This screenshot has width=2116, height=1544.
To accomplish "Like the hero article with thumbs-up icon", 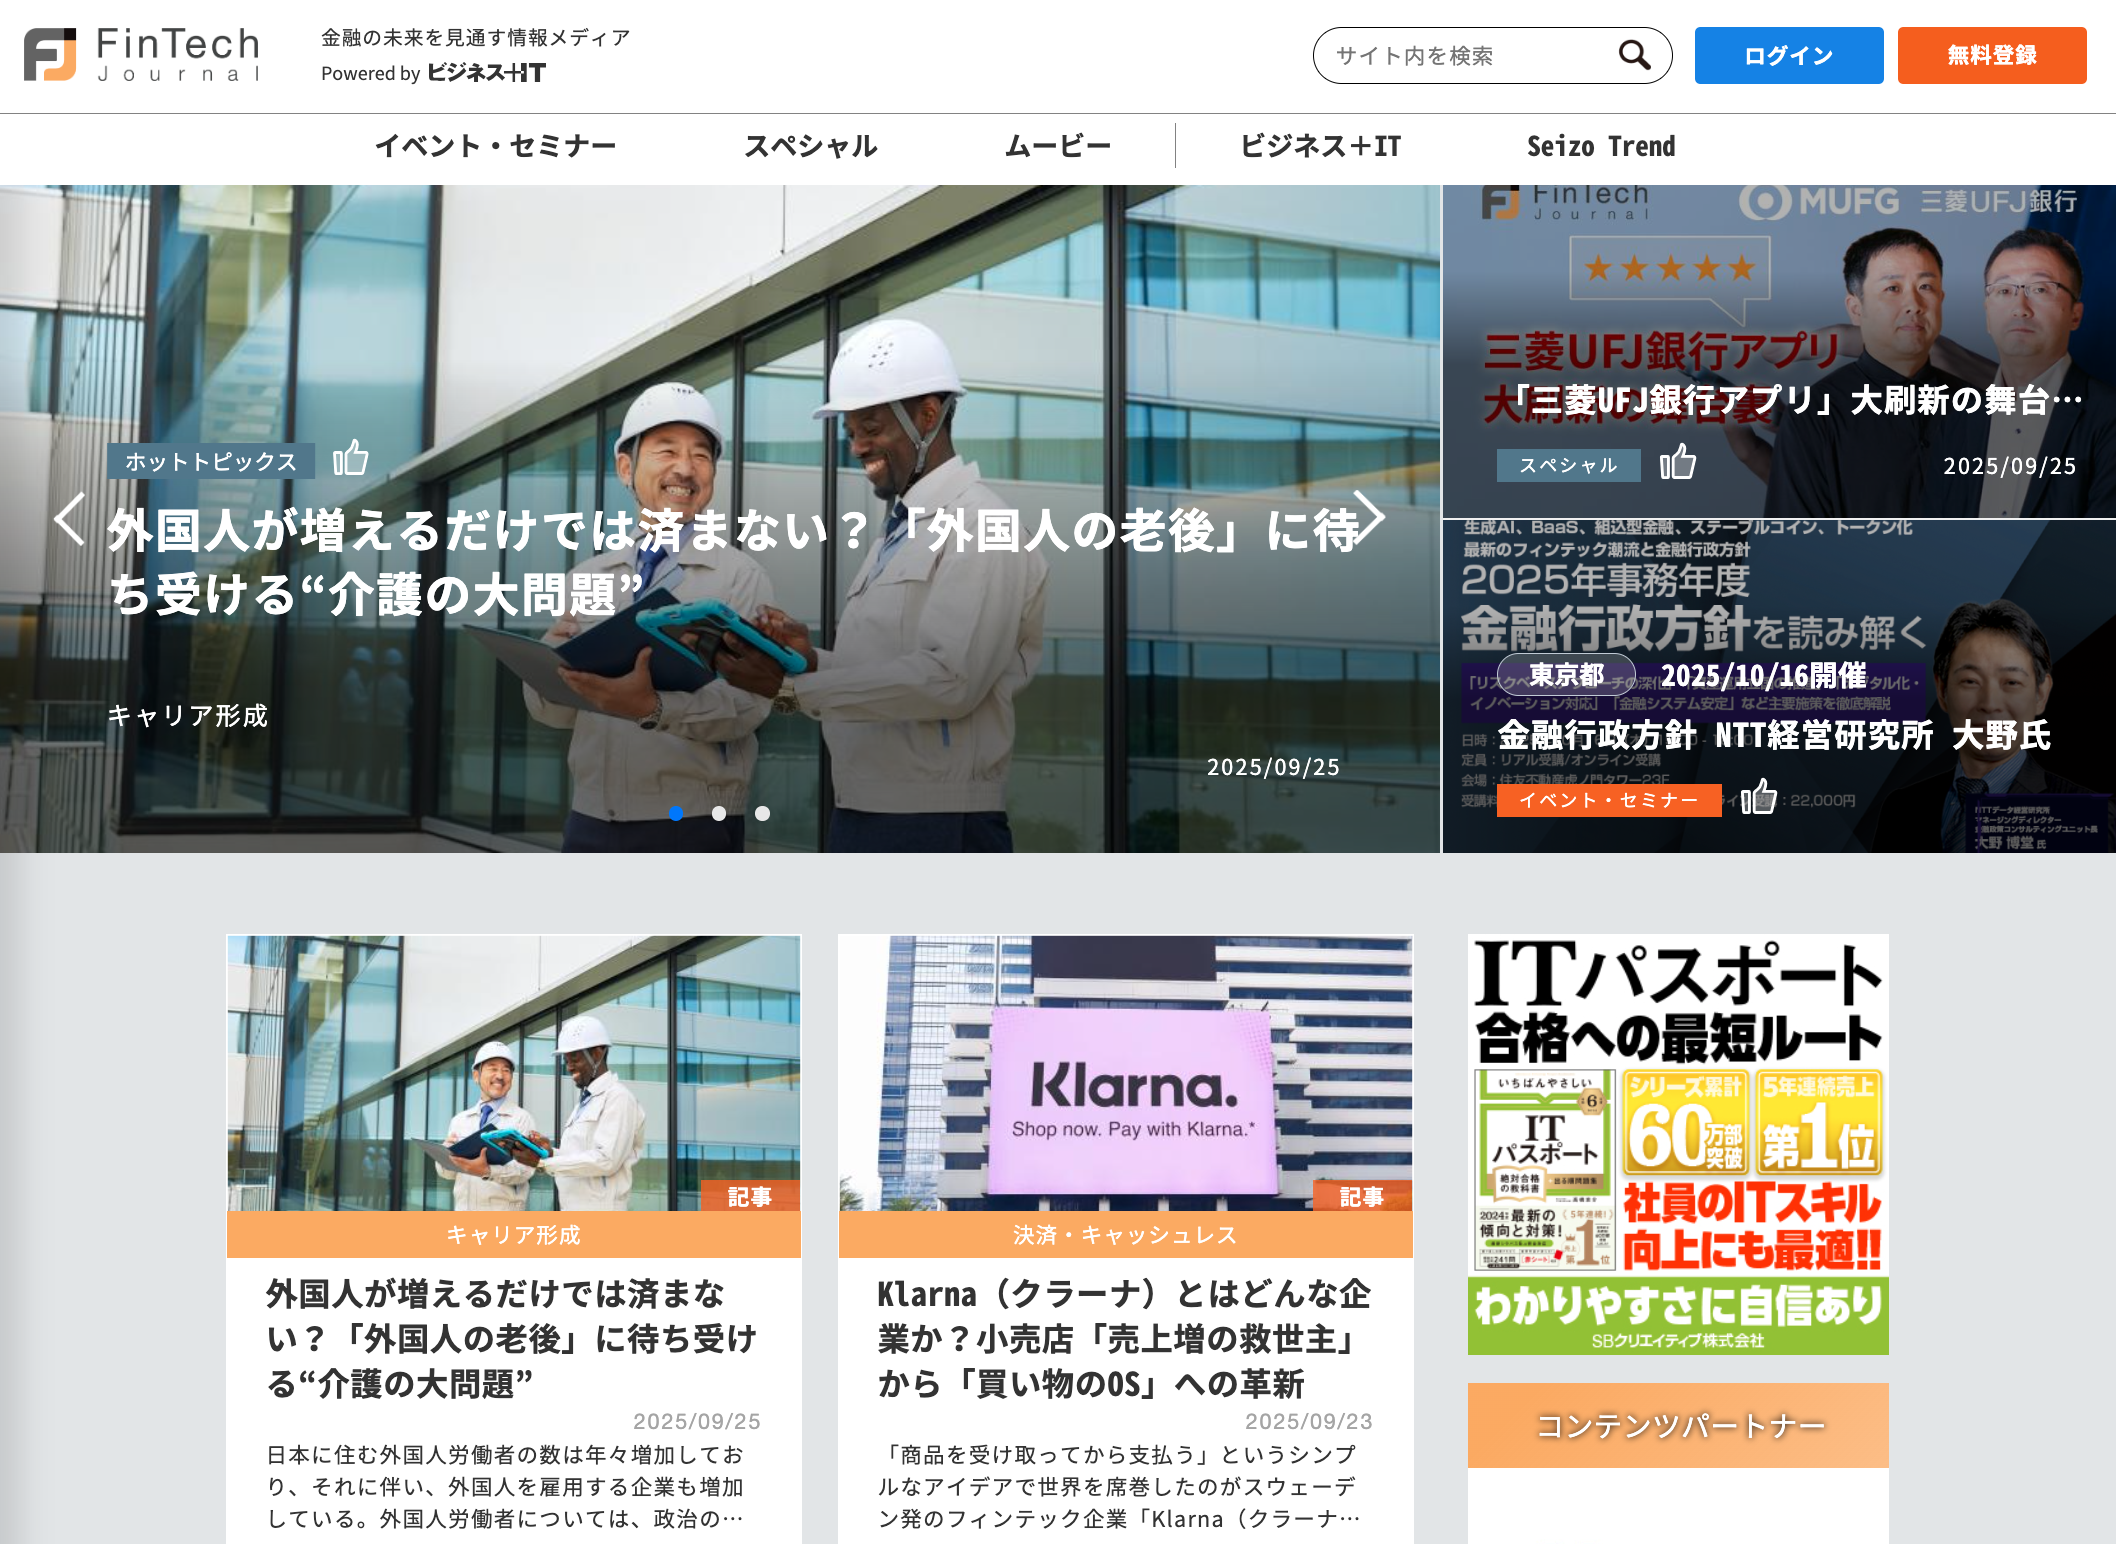I will click(x=351, y=459).
